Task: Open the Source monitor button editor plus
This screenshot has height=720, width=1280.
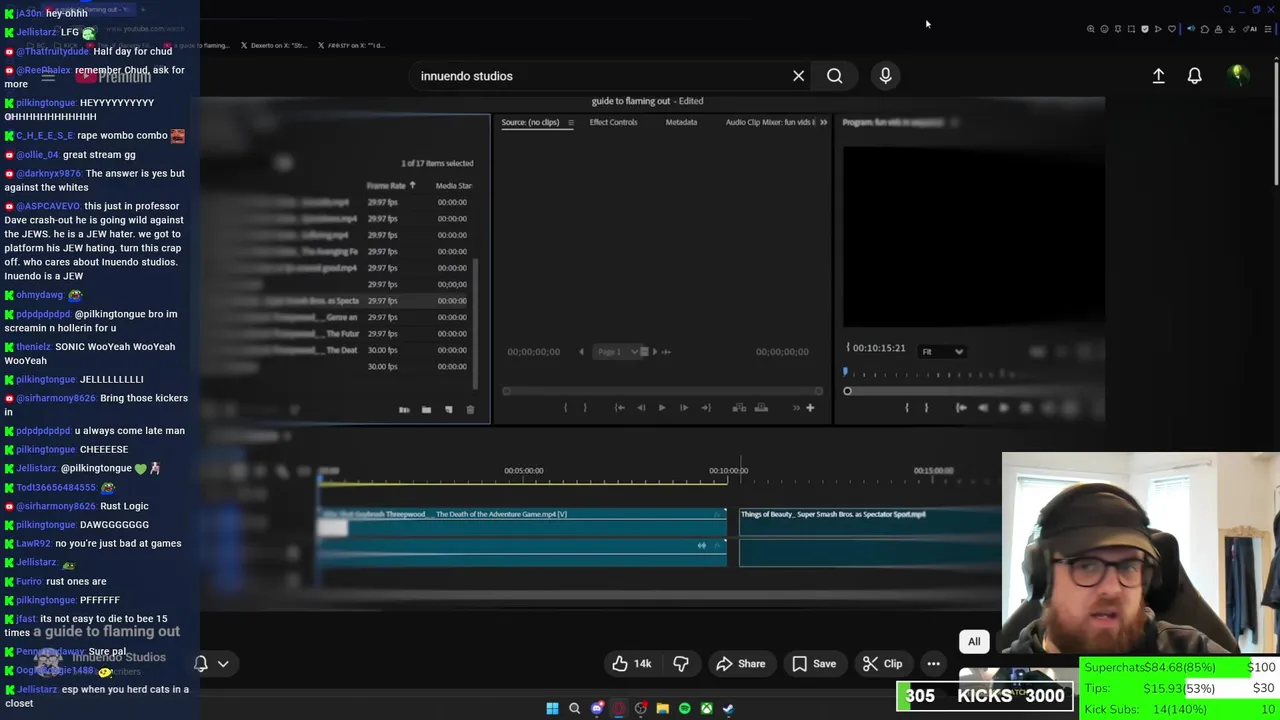Action: pyautogui.click(x=810, y=407)
